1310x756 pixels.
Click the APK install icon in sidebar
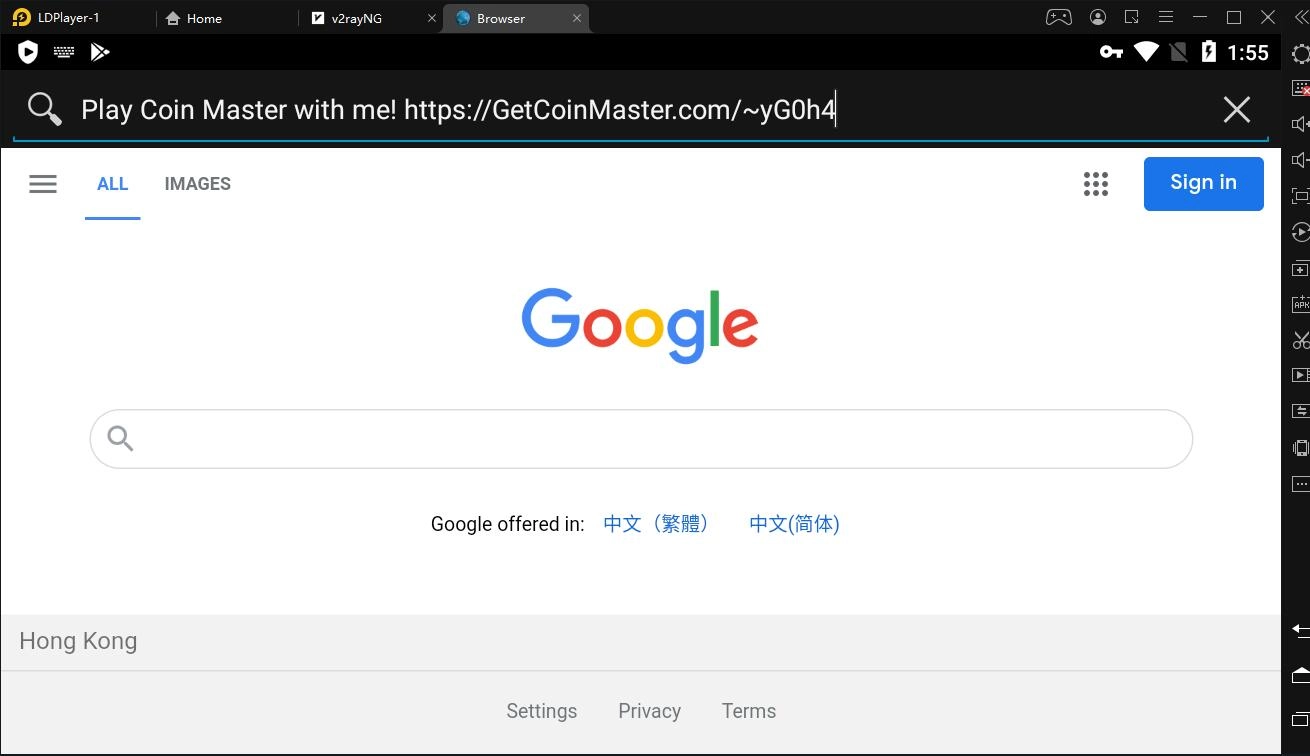pos(1300,304)
